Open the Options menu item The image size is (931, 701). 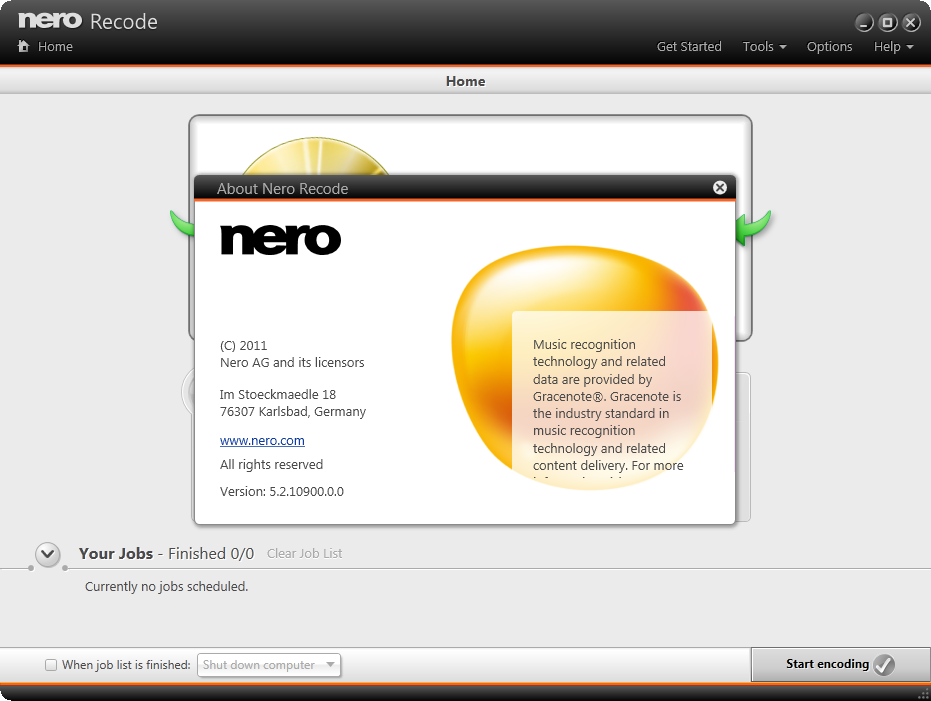[x=829, y=46]
